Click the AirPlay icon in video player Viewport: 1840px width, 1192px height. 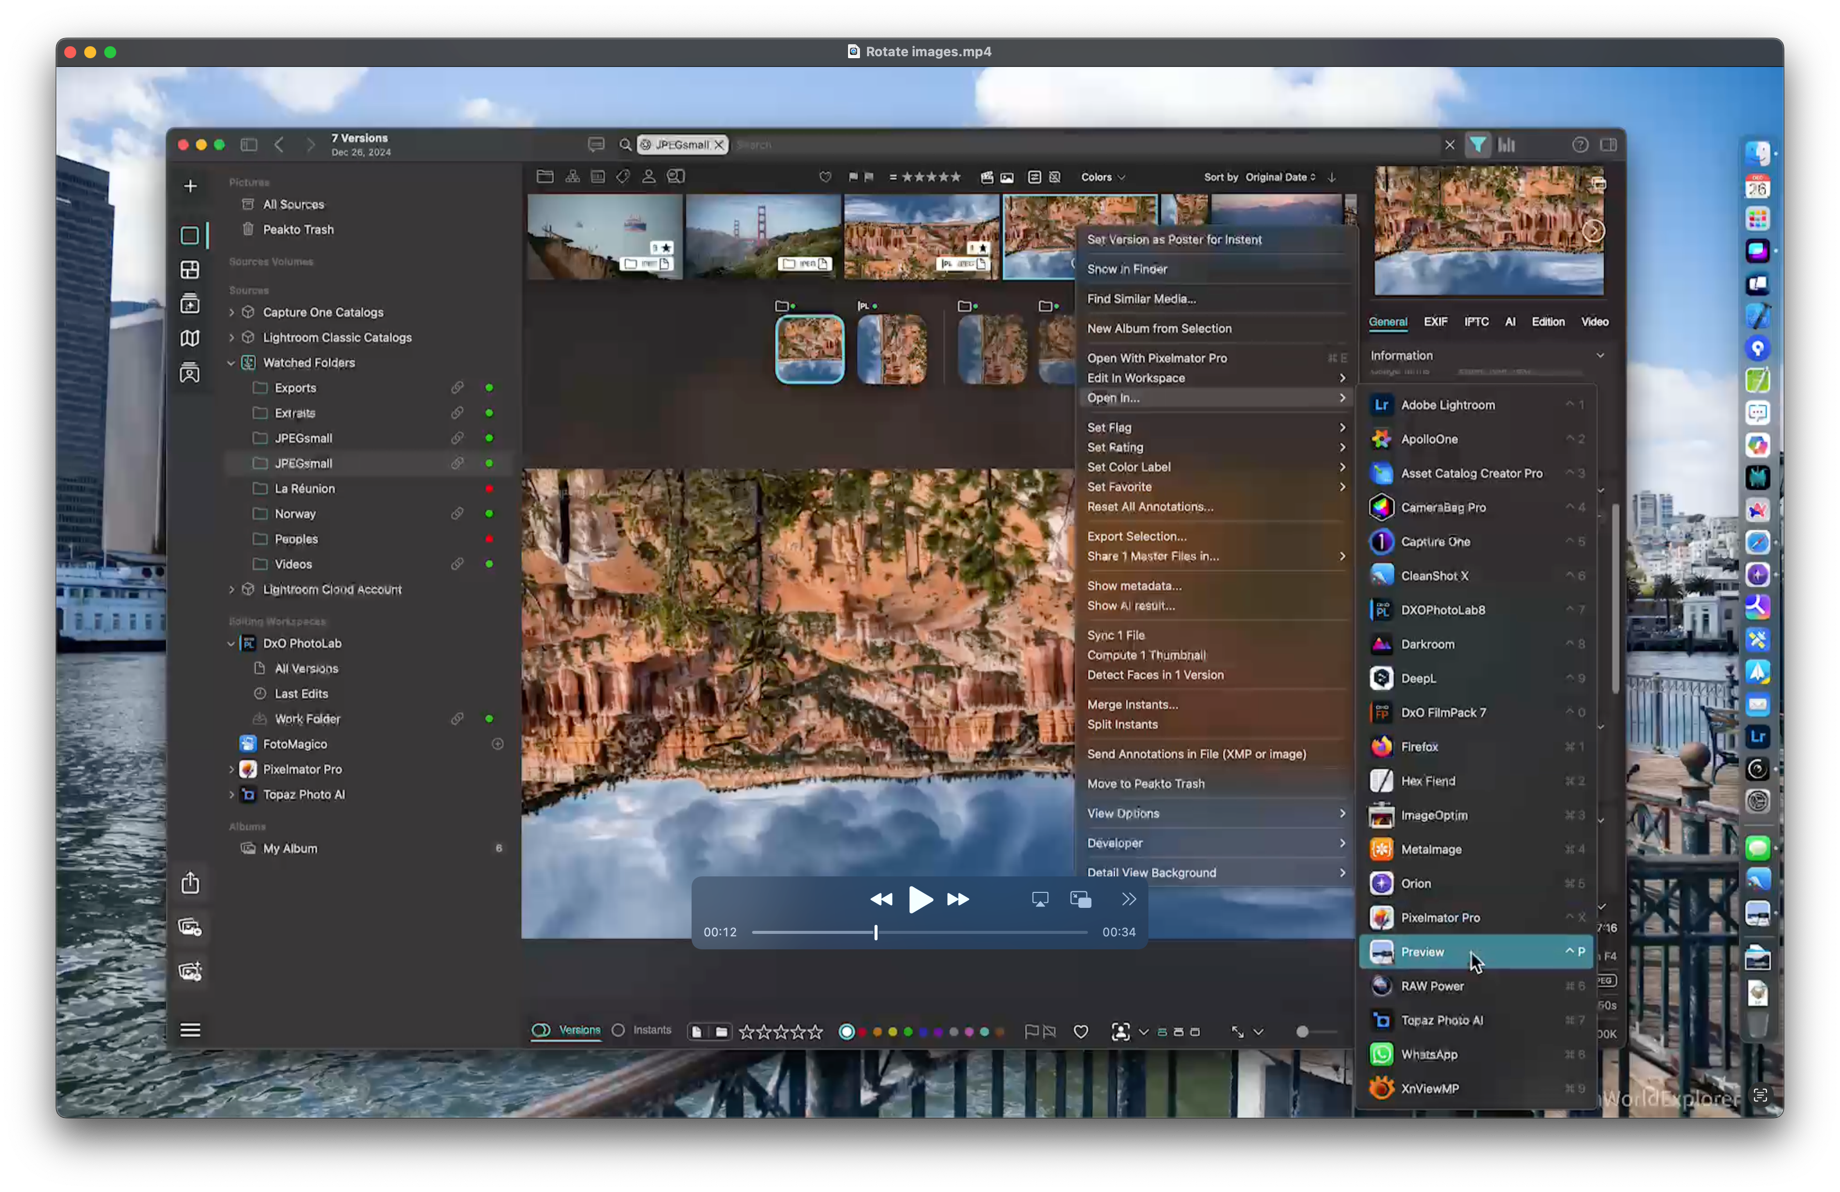pos(1040,899)
